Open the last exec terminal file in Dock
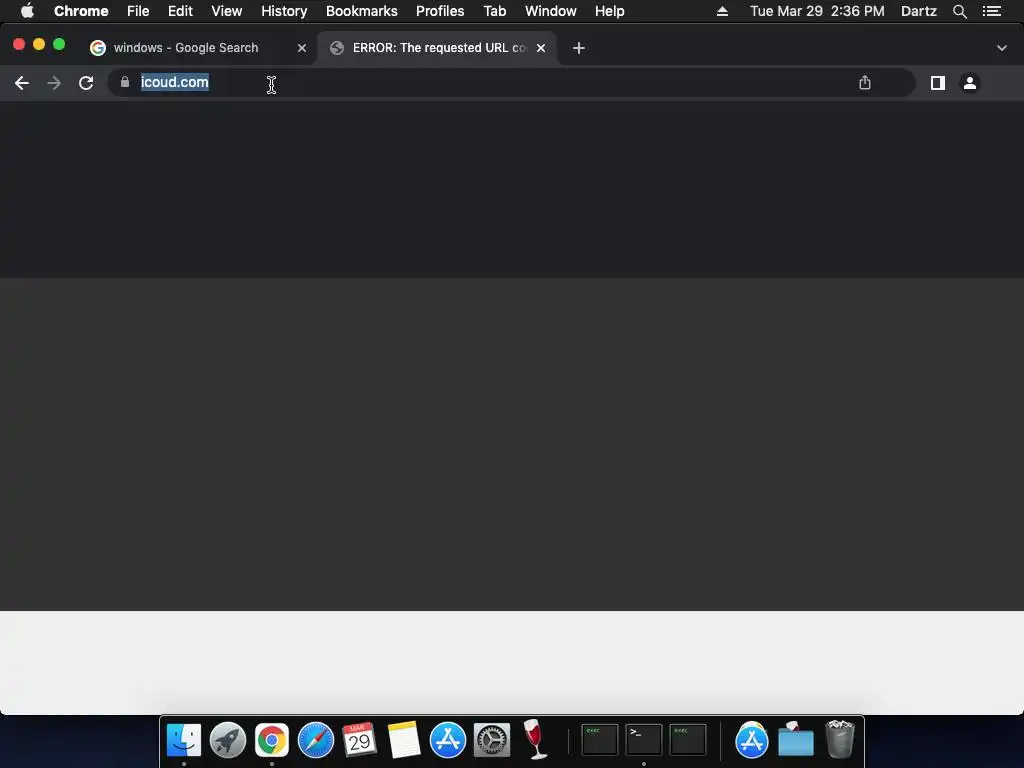This screenshot has width=1024, height=768. tap(687, 740)
